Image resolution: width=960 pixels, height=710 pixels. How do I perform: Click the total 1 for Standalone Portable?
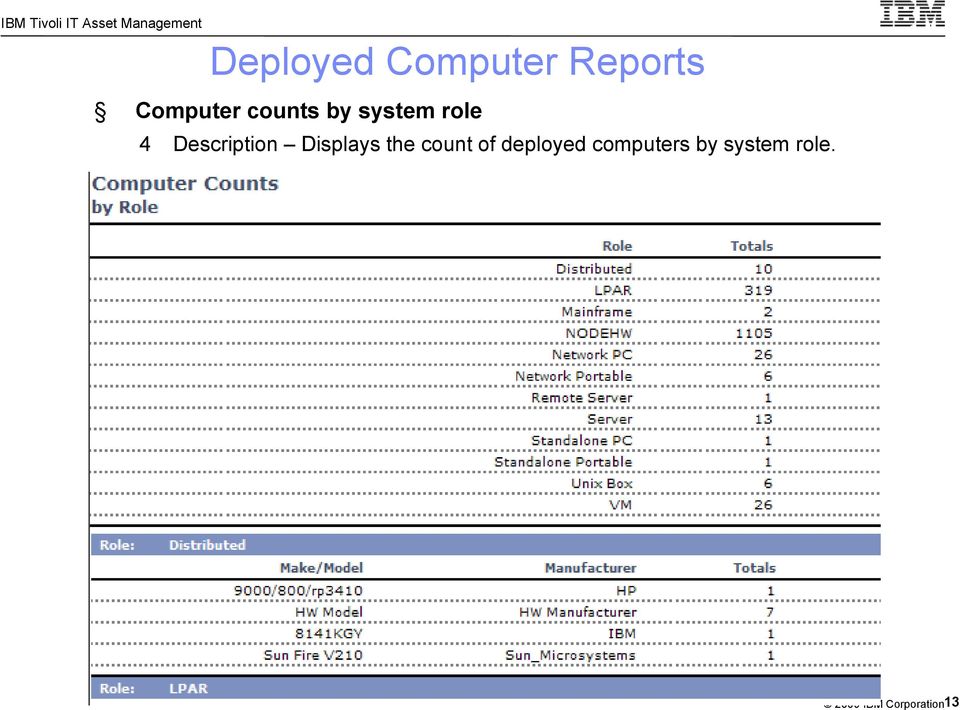pos(768,462)
